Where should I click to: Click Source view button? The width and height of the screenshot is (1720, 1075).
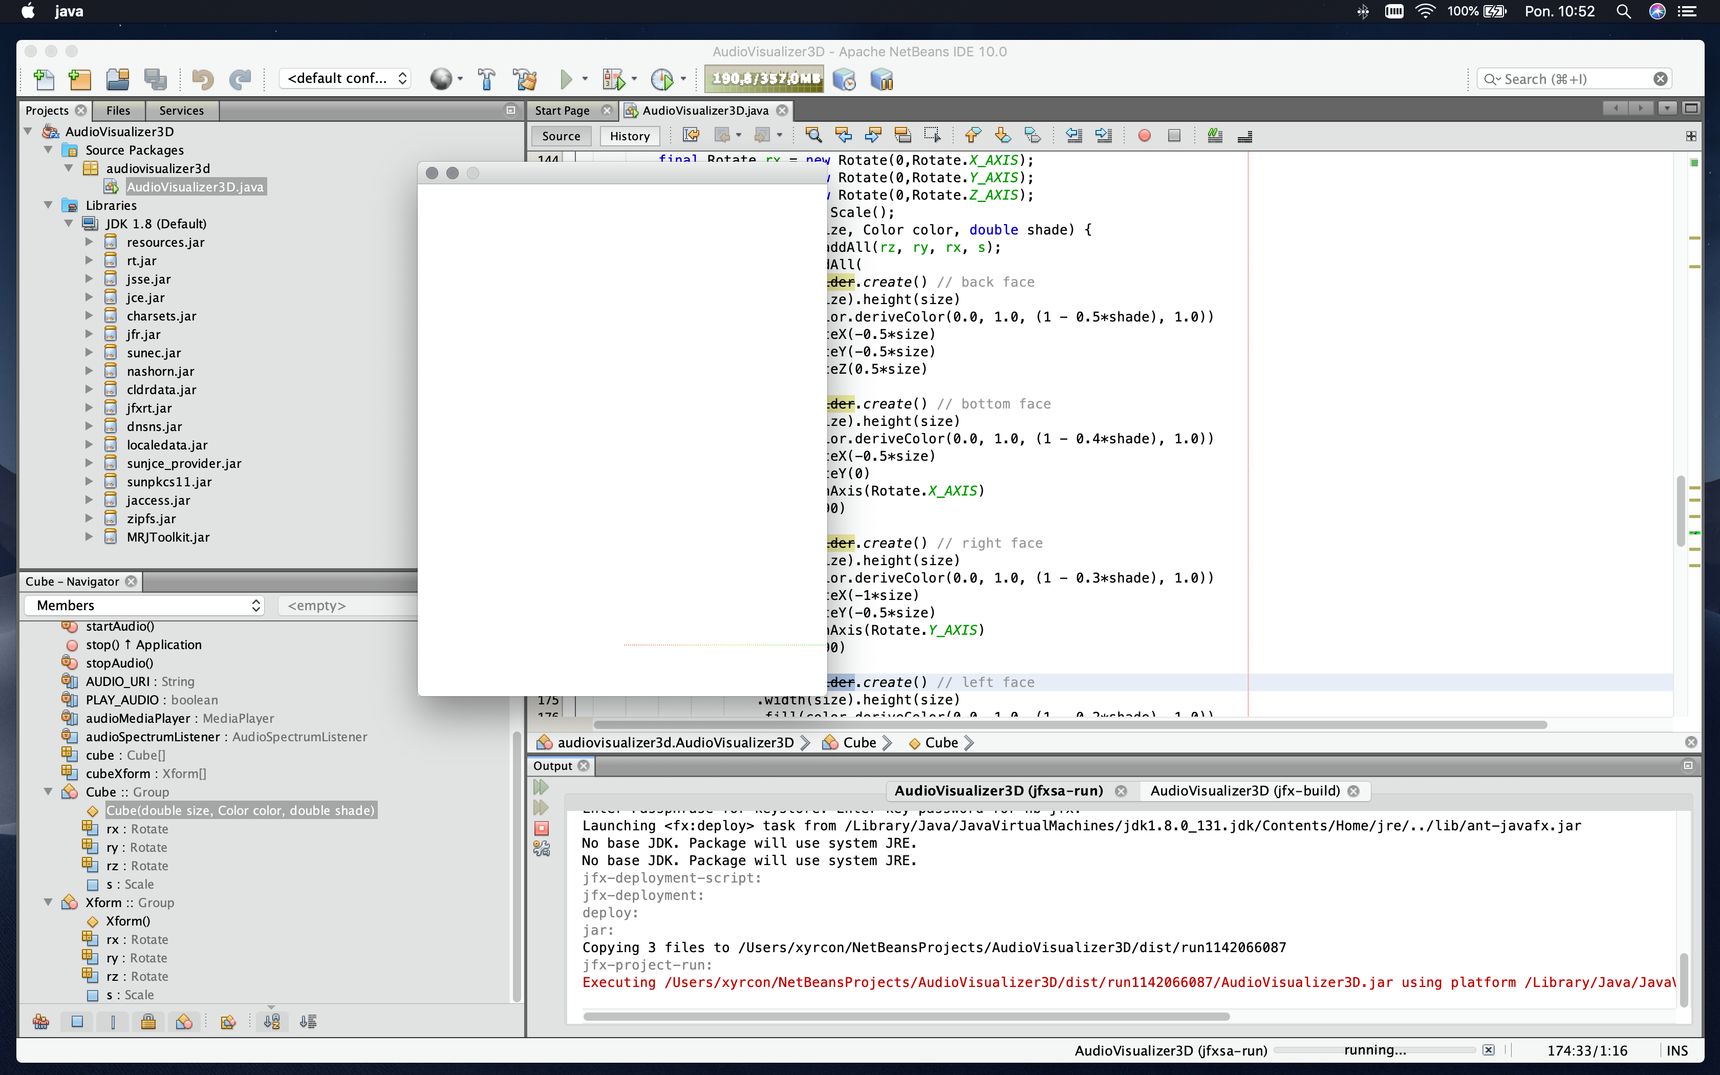pyautogui.click(x=561, y=136)
